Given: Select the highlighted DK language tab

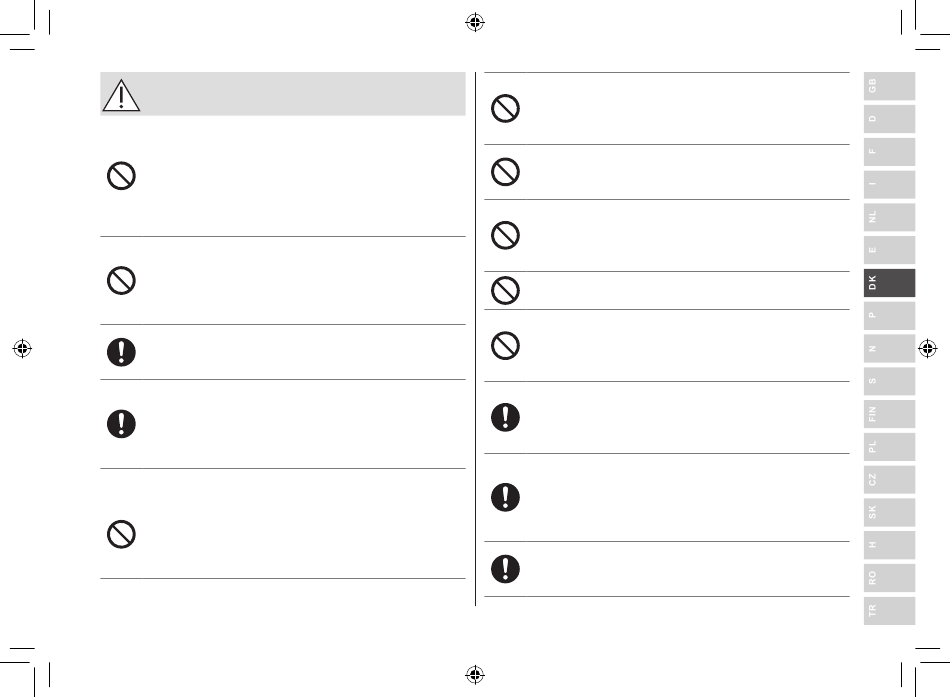Looking at the screenshot, I should pyautogui.click(x=889, y=282).
